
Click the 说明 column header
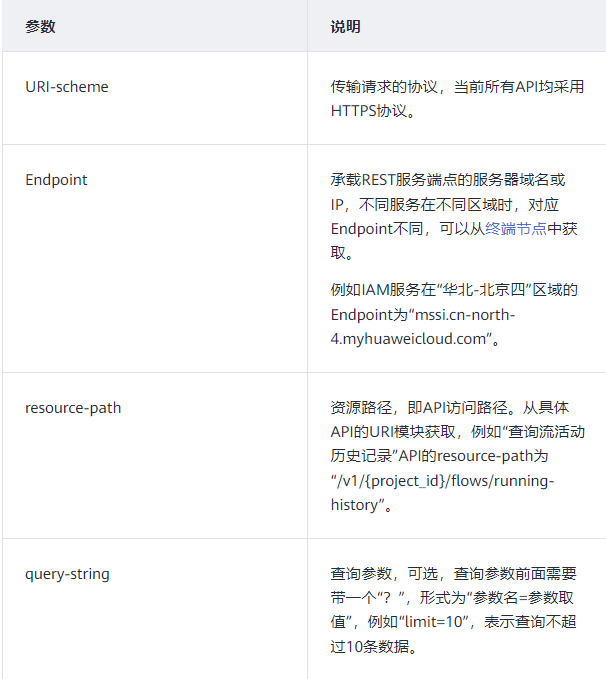coord(345,27)
